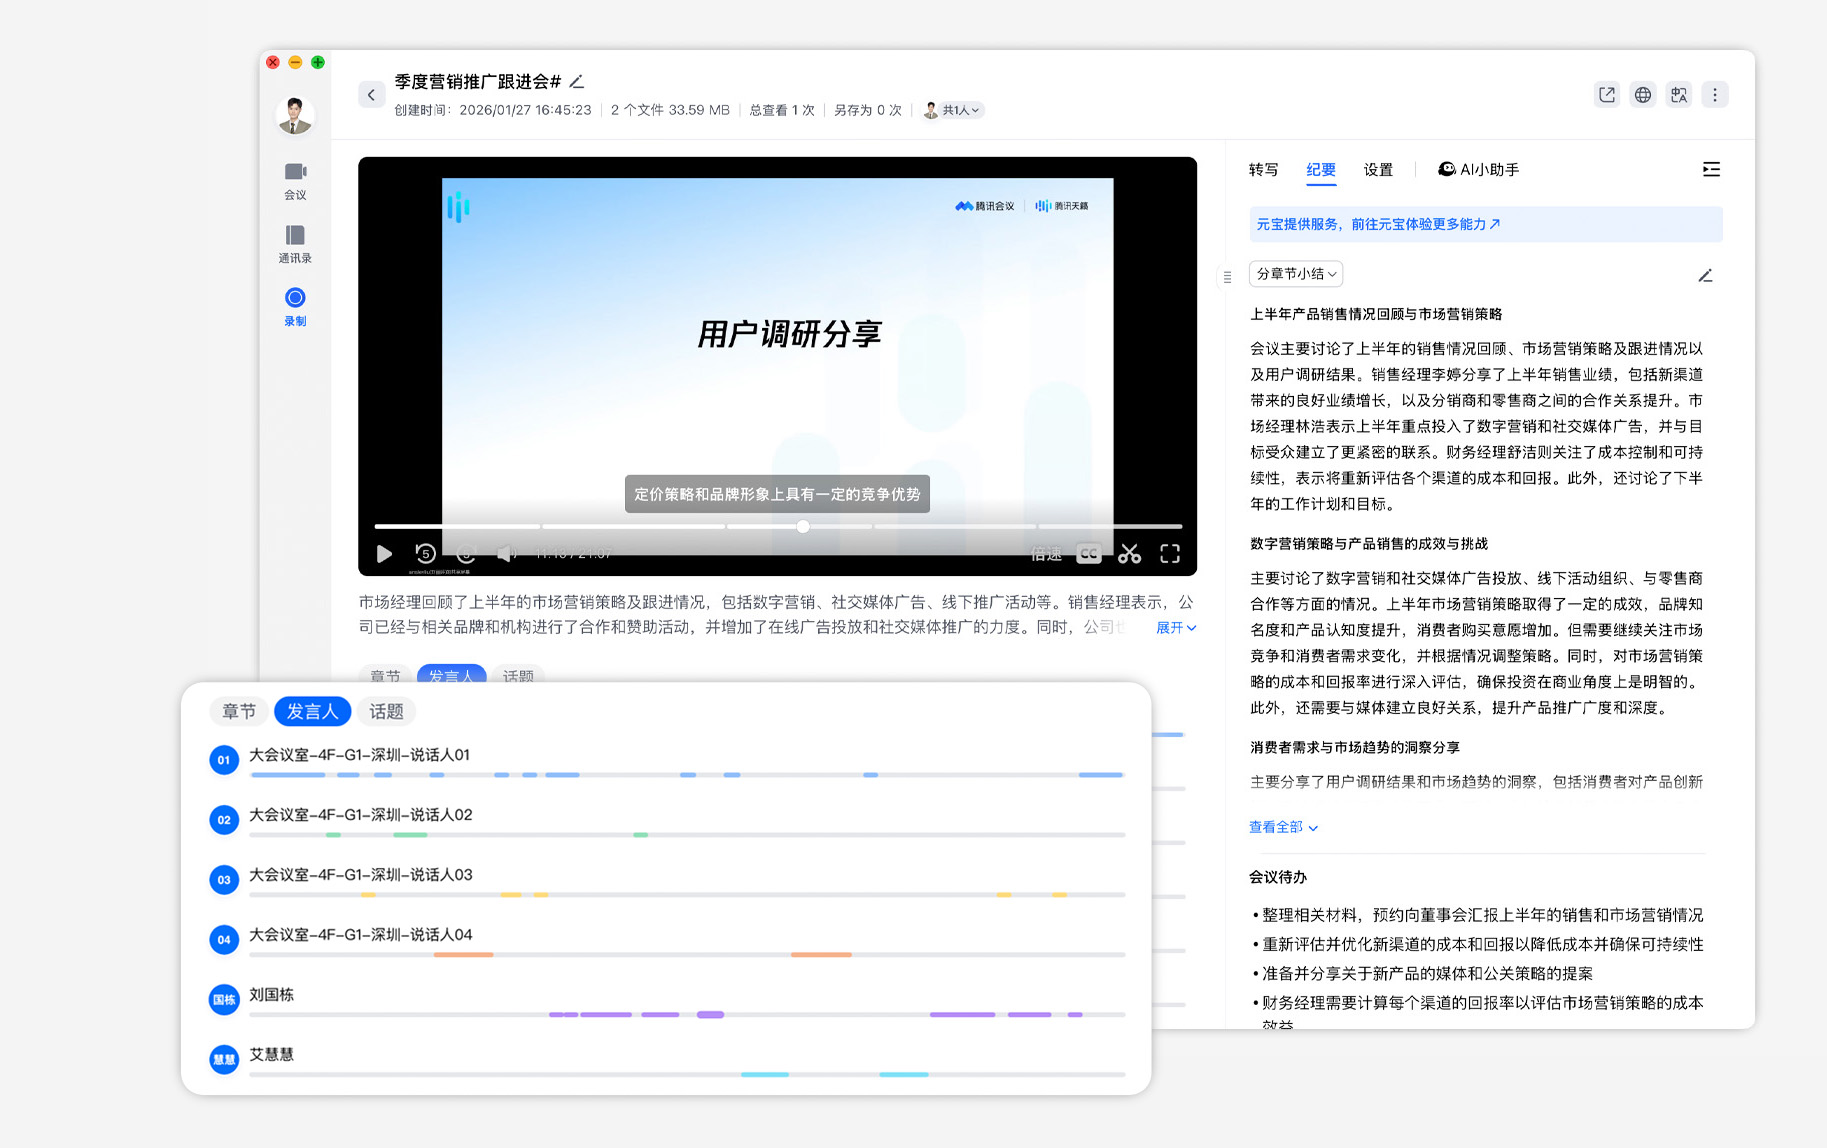Edit the meeting title with the pencil icon
Viewport: 1827px width, 1148px height.
coord(577,82)
